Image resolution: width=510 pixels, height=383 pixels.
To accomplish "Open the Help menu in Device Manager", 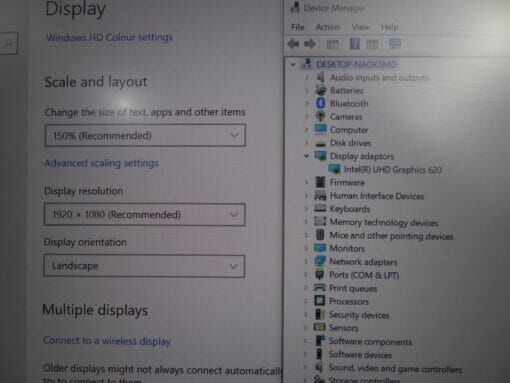I will pyautogui.click(x=390, y=27).
